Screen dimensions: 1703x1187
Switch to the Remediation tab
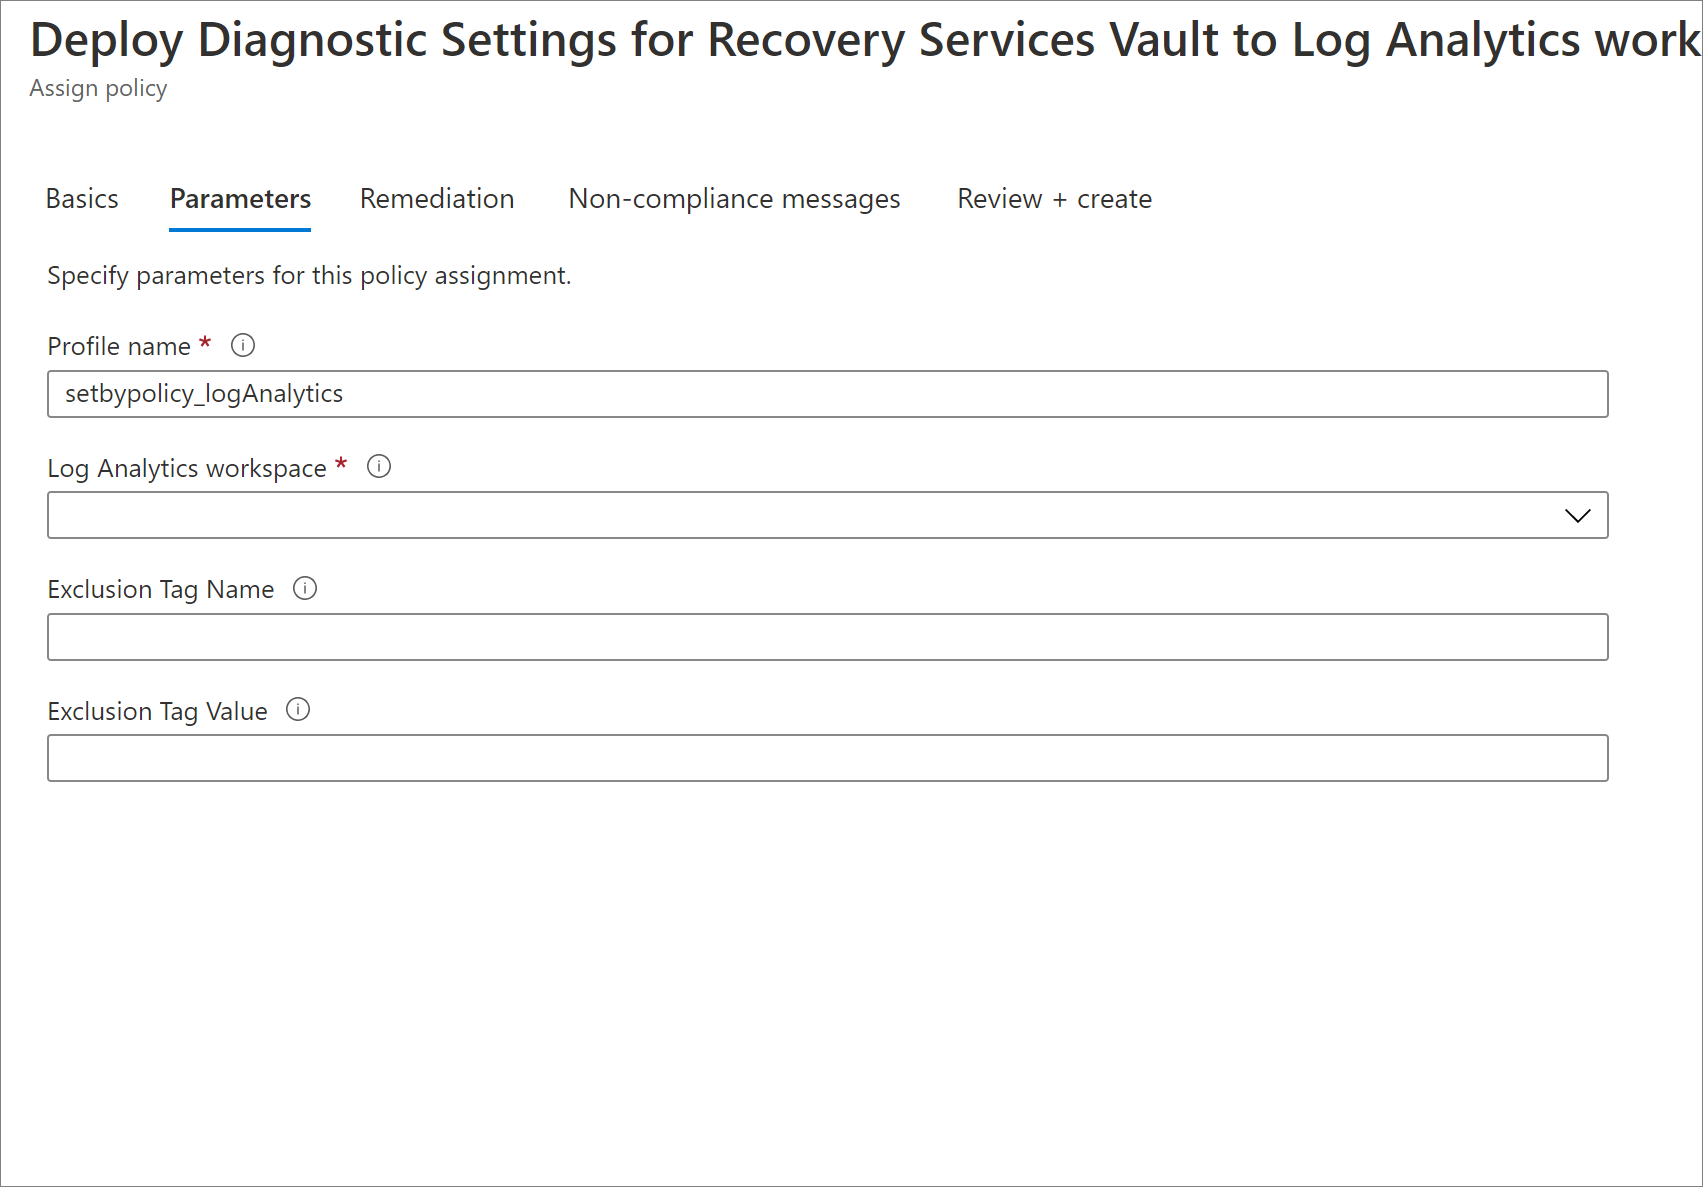point(437,199)
